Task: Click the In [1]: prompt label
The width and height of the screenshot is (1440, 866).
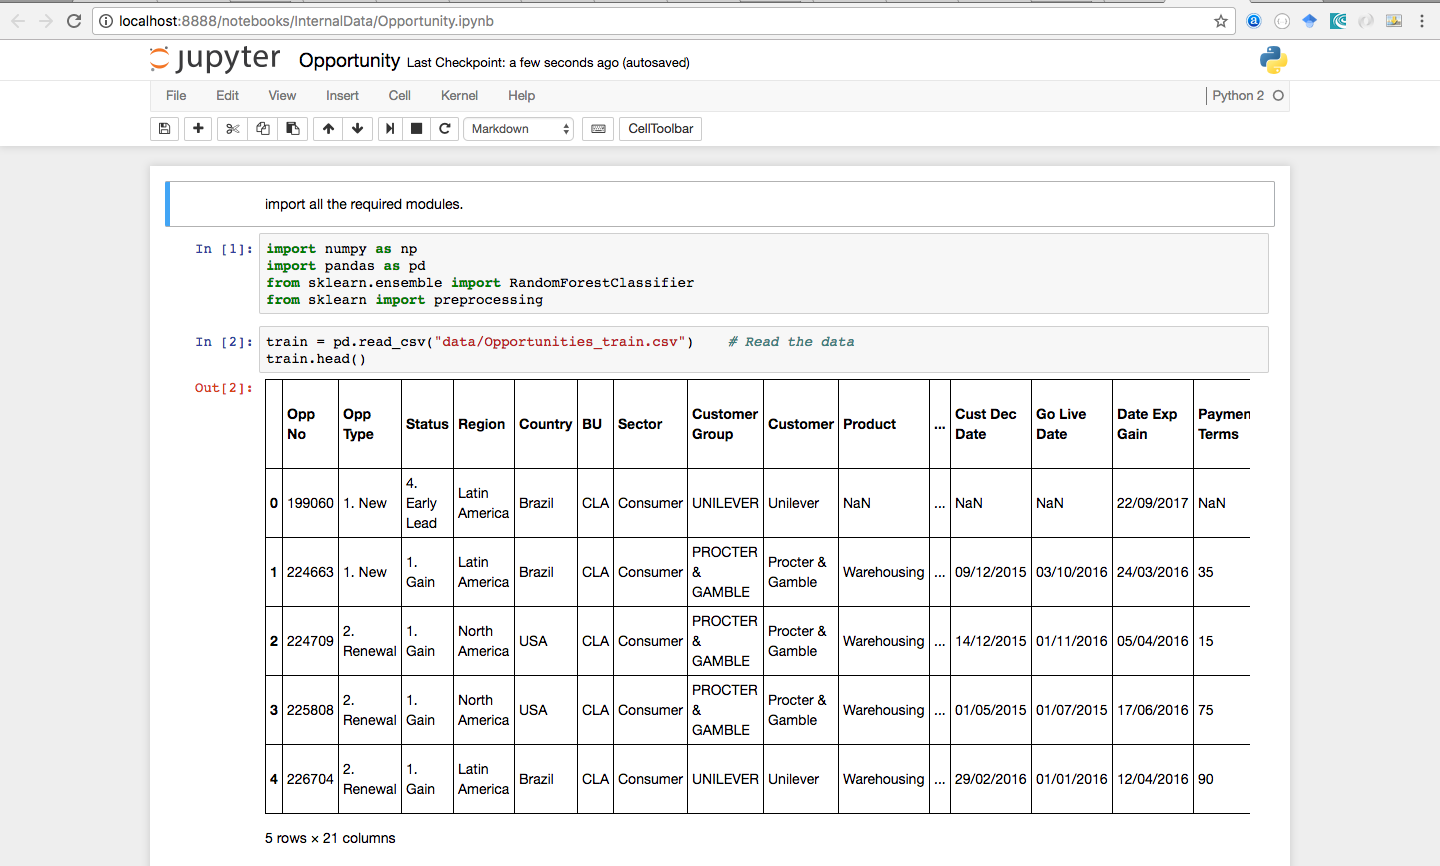Action: click(224, 249)
